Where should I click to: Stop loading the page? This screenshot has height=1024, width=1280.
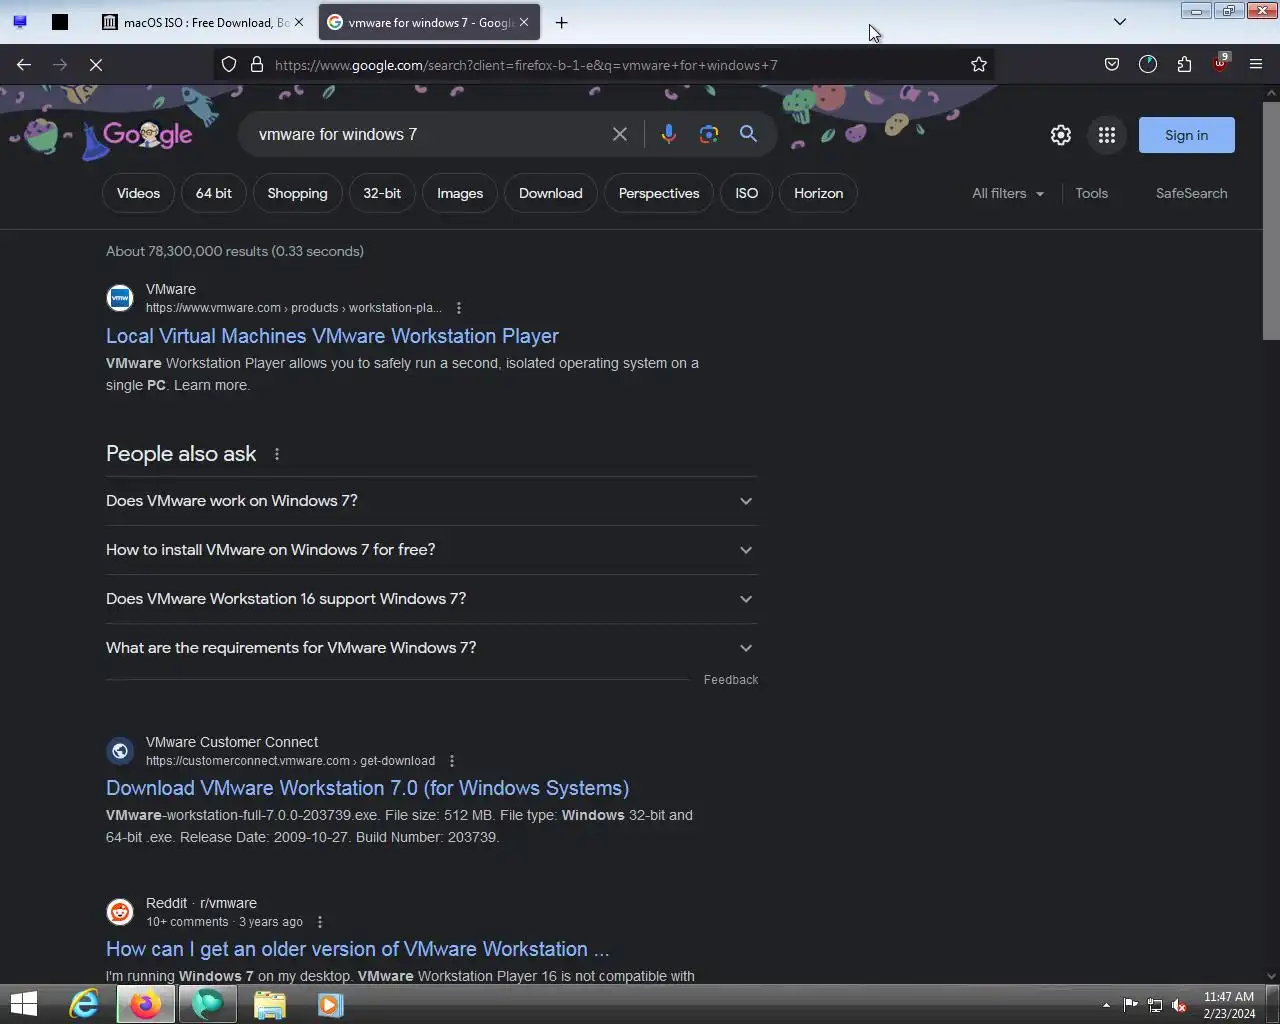tap(96, 65)
